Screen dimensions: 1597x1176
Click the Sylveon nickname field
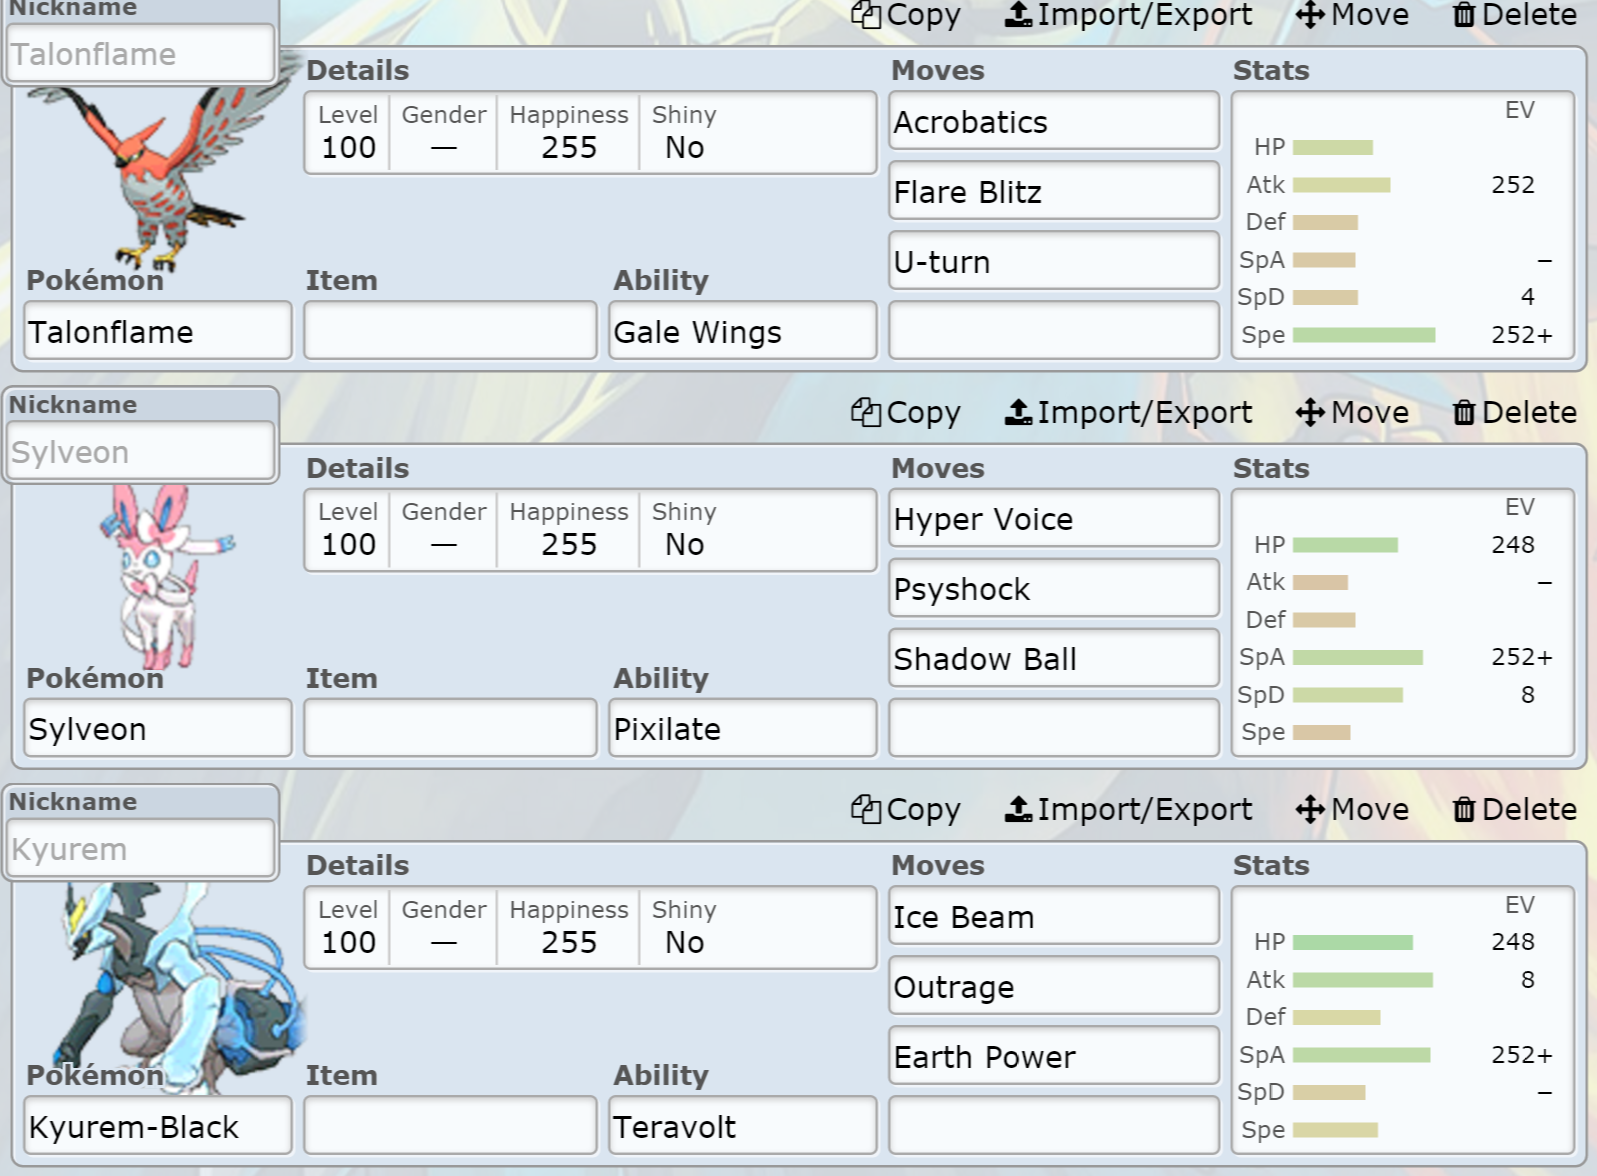pyautogui.click(x=141, y=451)
